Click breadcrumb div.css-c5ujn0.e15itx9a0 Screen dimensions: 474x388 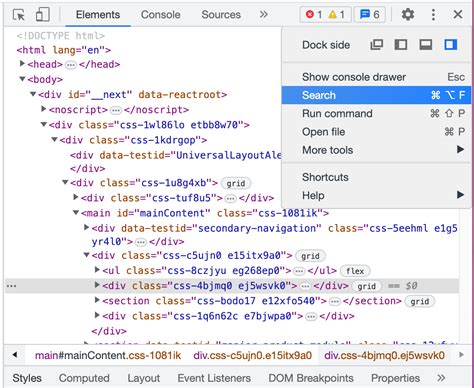tap(252, 355)
